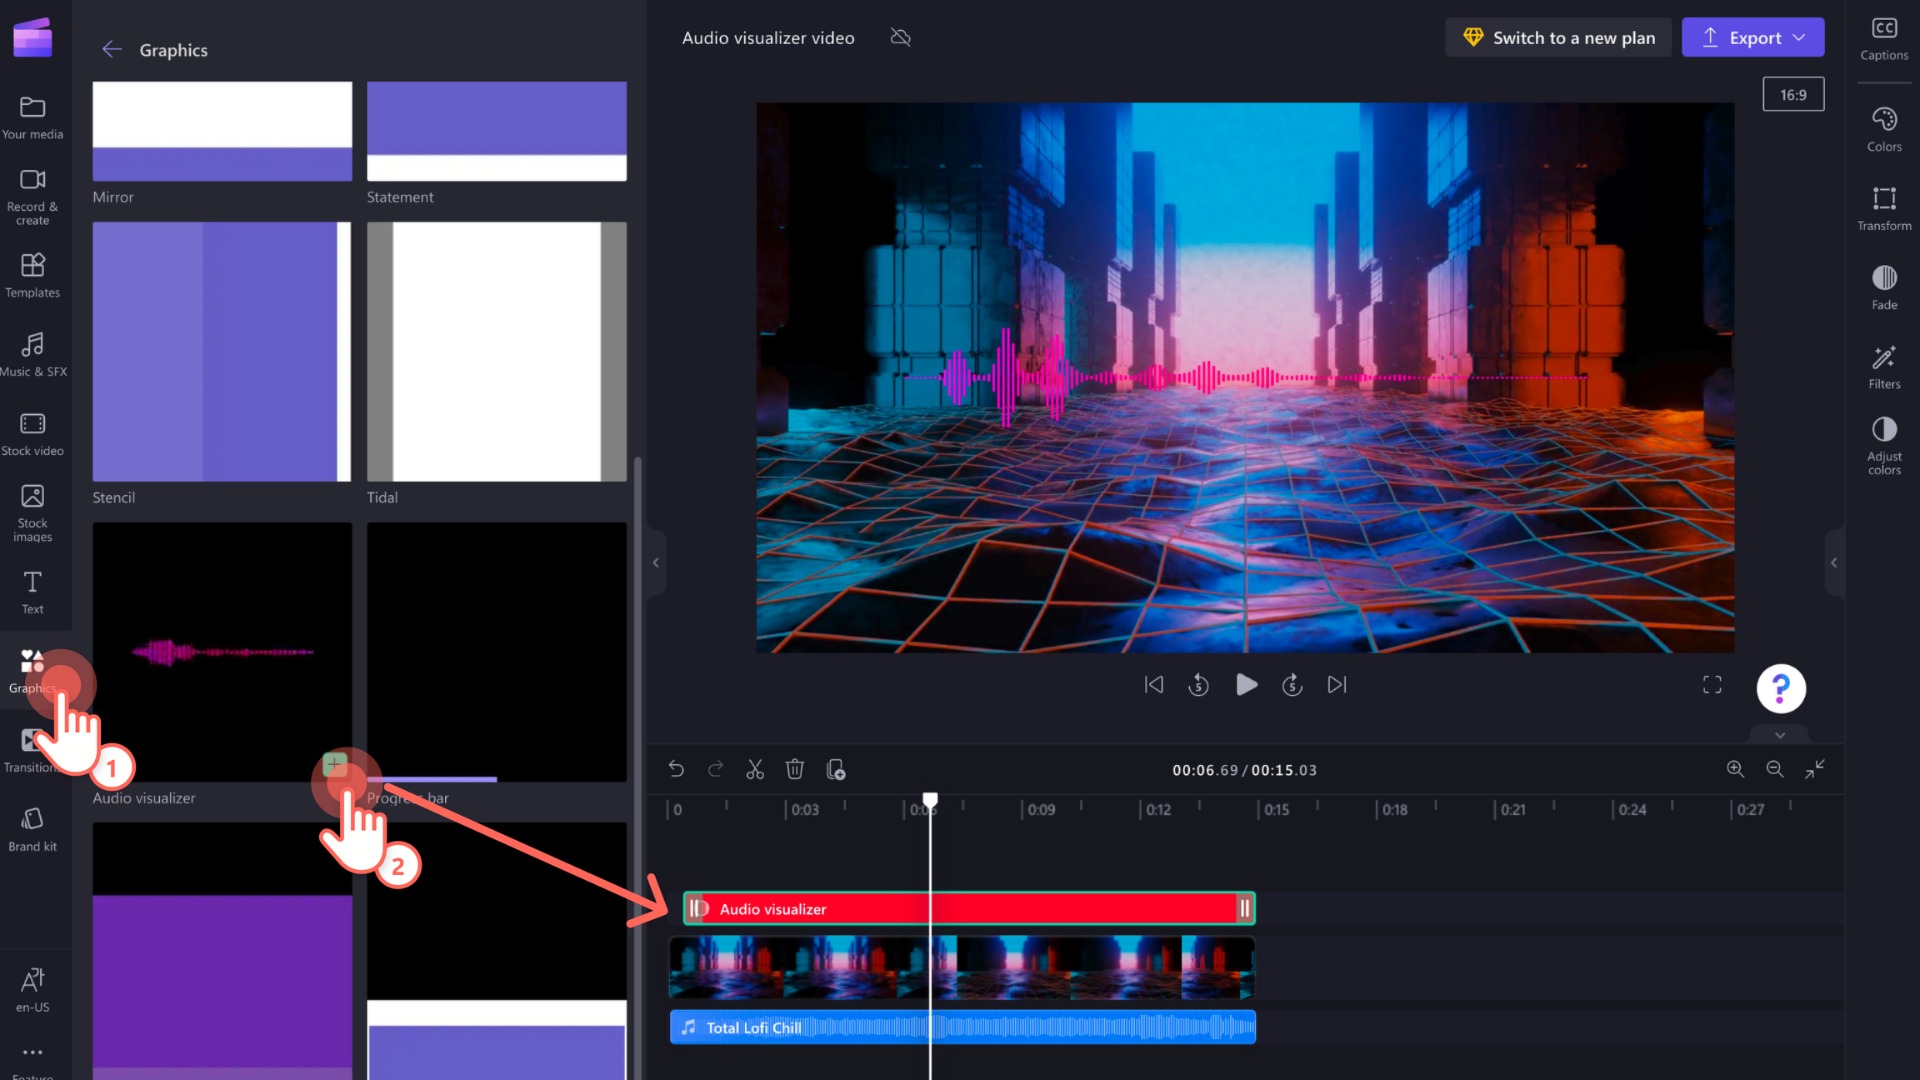
Task: Enter fullscreen preview mode
Action: 1712,684
